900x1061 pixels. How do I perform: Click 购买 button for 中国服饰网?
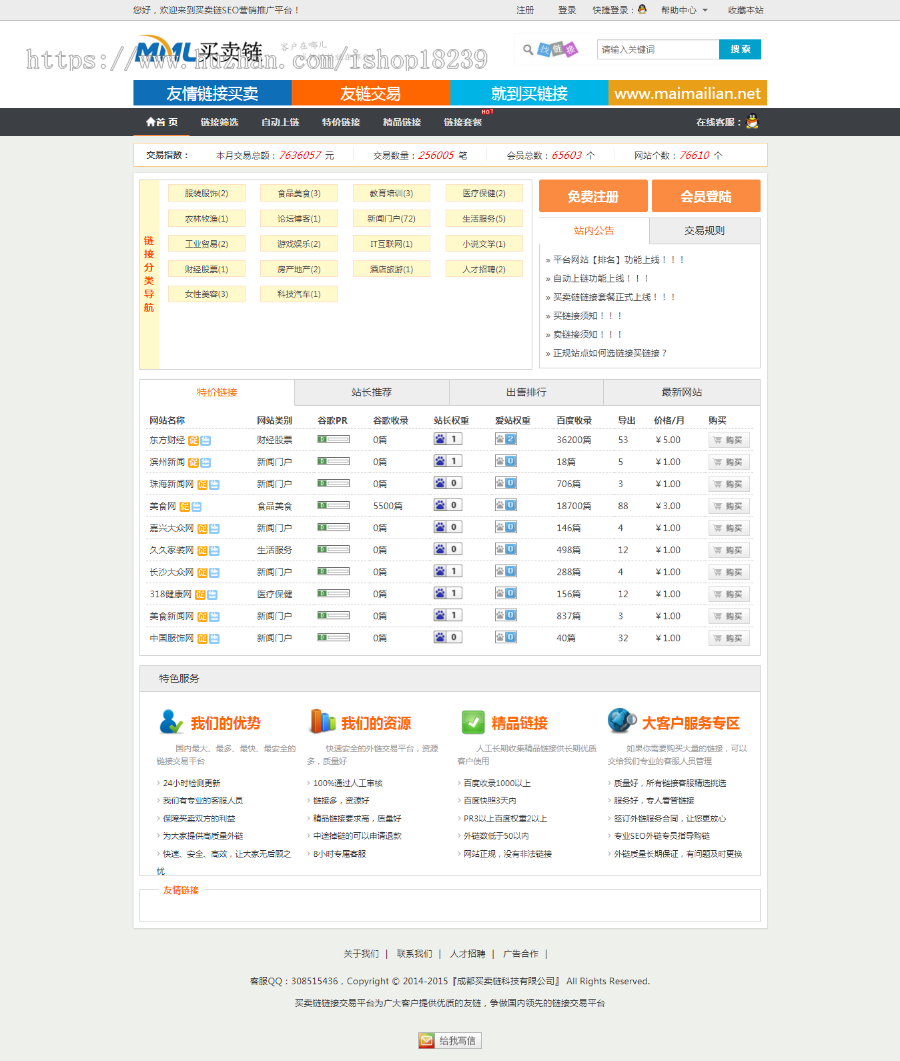pos(729,638)
